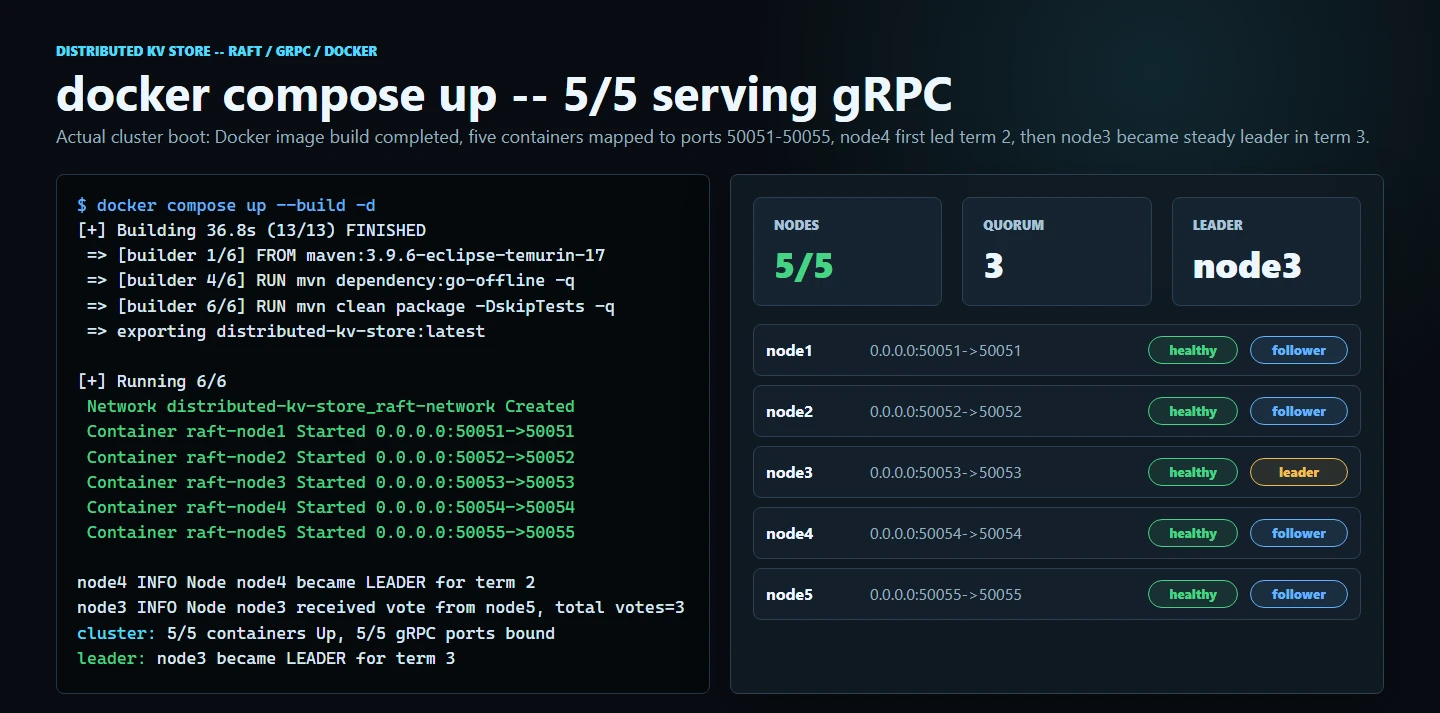Image resolution: width=1440 pixels, height=713 pixels.
Task: Click the node2 healthy badge
Action: (x=1193, y=411)
